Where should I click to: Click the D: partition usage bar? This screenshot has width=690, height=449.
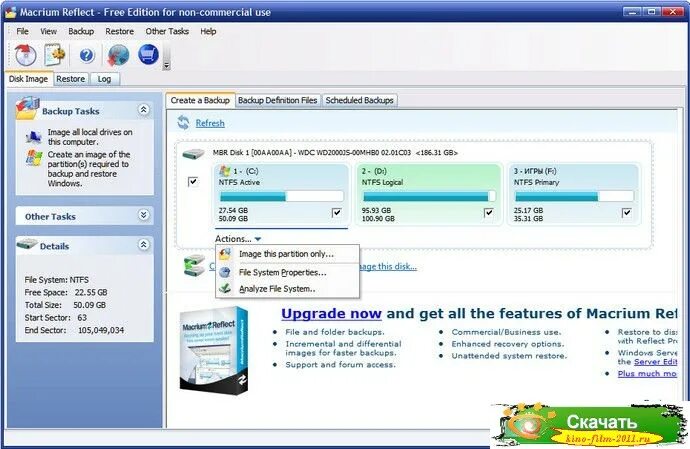point(429,196)
